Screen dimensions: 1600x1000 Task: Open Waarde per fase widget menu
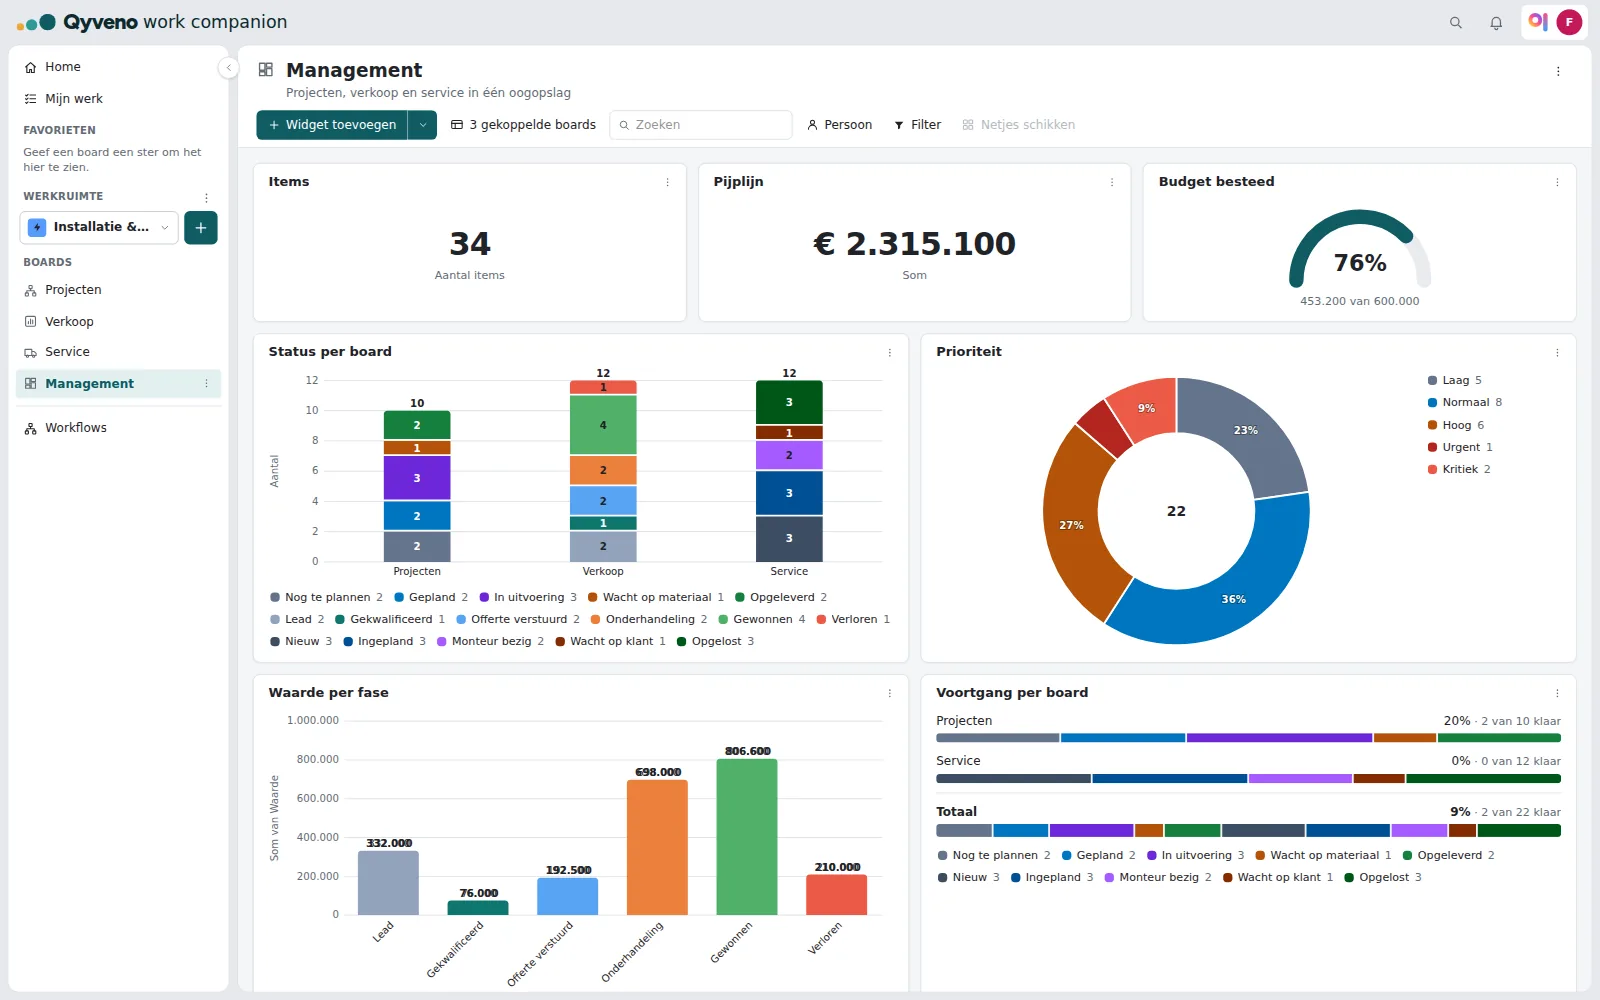[890, 693]
